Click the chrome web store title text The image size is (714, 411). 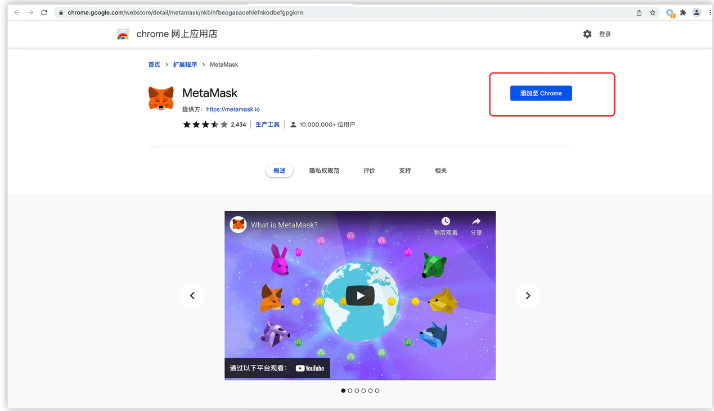(177, 34)
